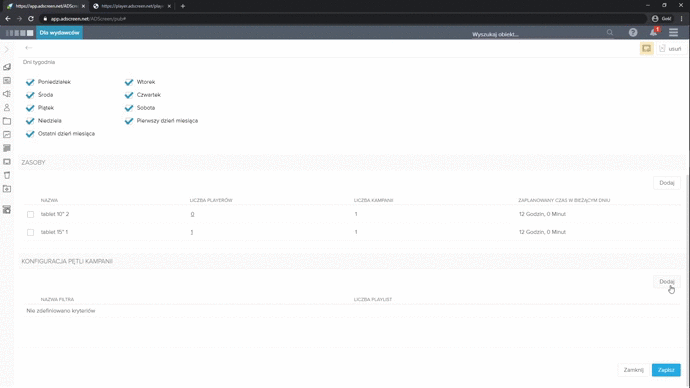Open the browser three-dot menu
Image resolution: width=690 pixels, height=388 pixels.
click(x=682, y=18)
